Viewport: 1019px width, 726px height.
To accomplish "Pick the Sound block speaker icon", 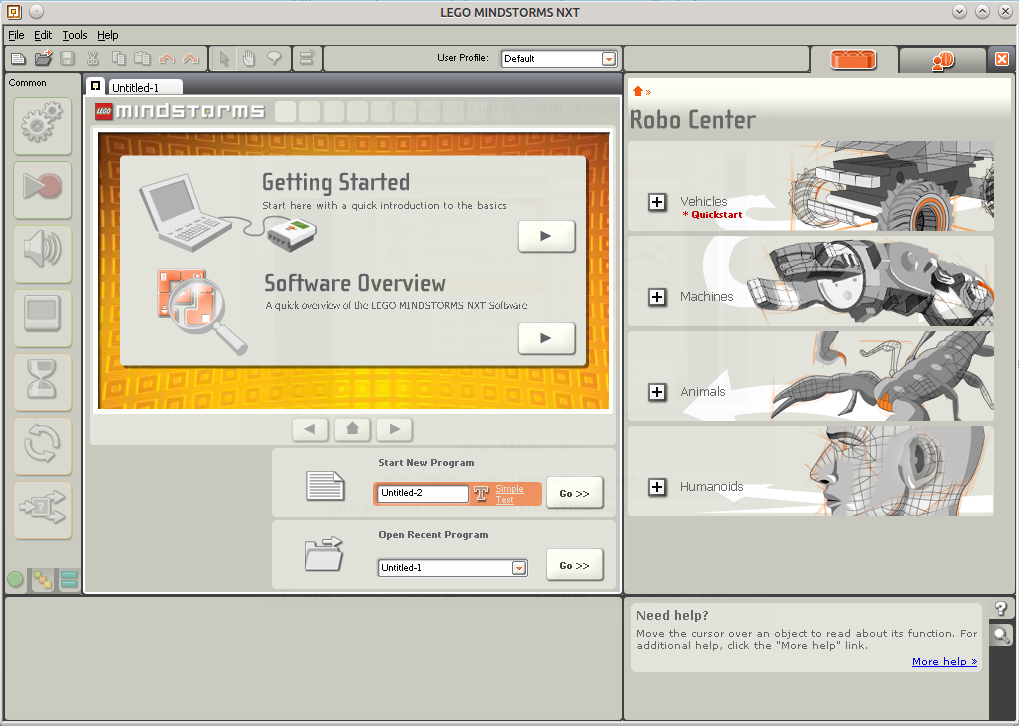I will (43, 253).
